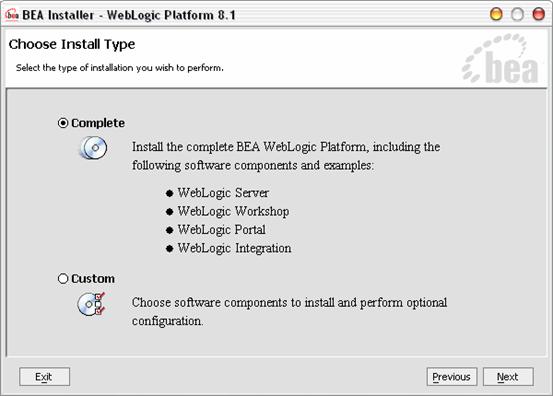The image size is (553, 396).
Task: Click the Choose Install Type heading
Action: click(72, 44)
